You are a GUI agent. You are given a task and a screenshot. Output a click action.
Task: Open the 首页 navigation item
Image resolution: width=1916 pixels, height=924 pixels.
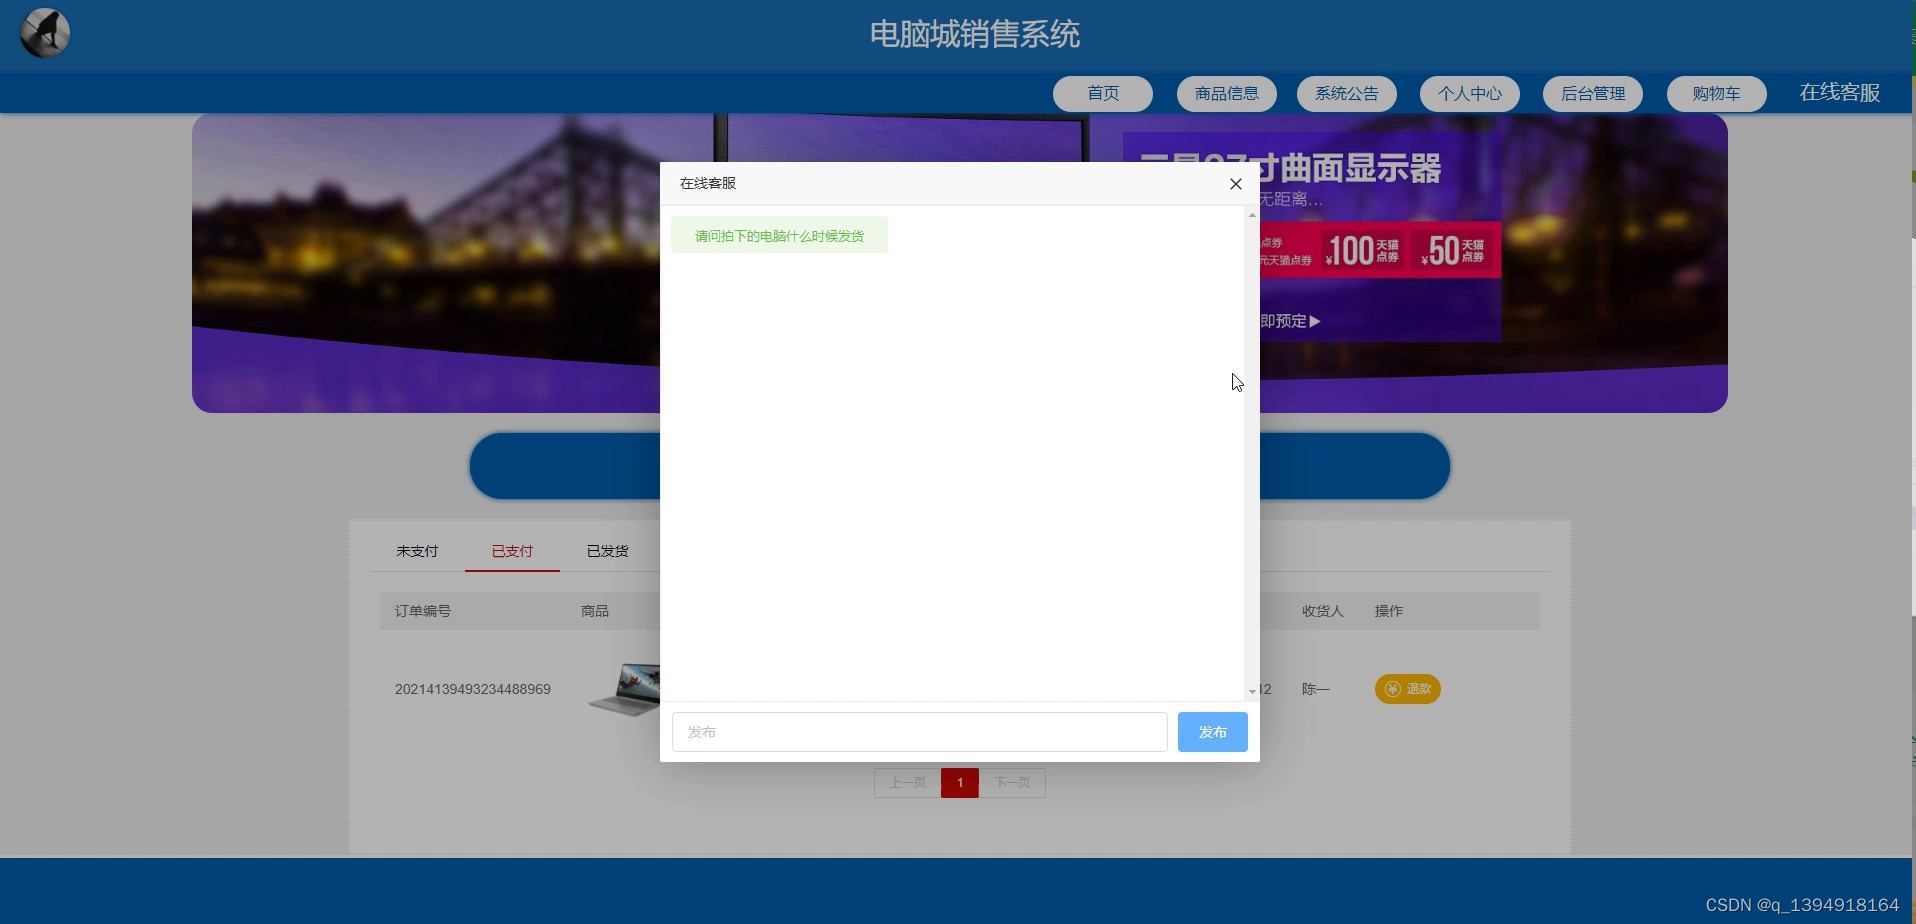click(1103, 94)
